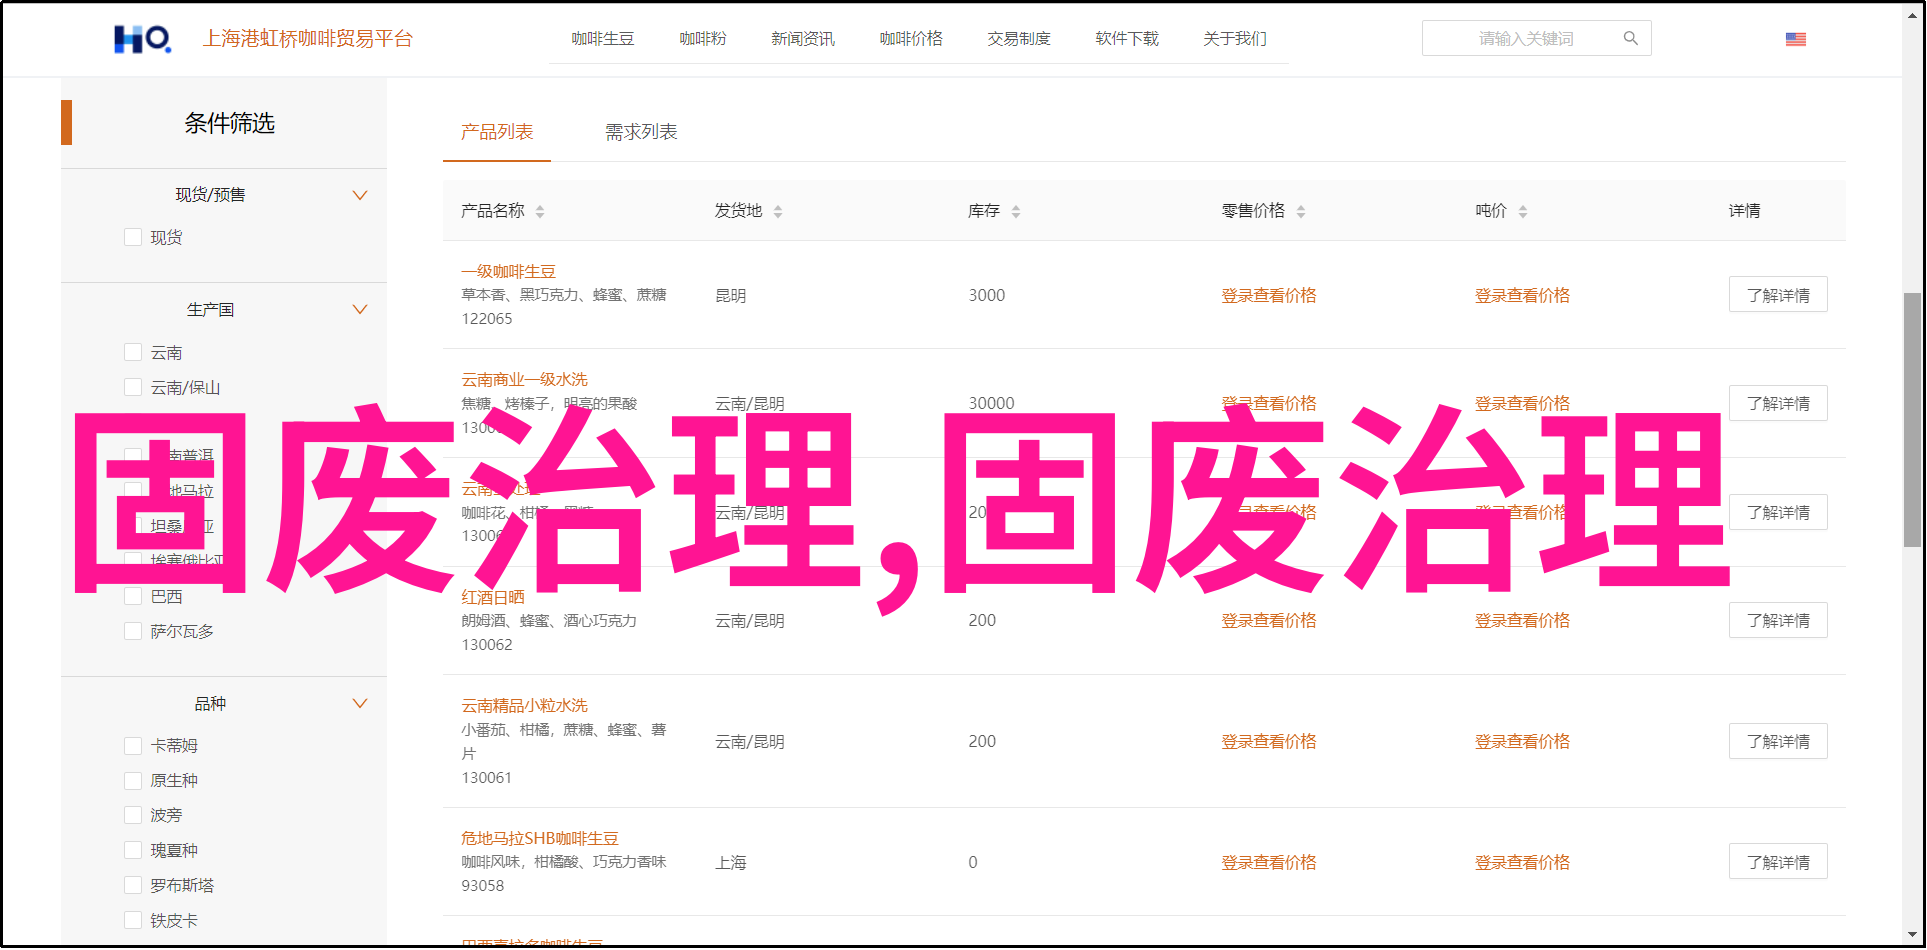Click the scrollbar down arrow

1911,936
